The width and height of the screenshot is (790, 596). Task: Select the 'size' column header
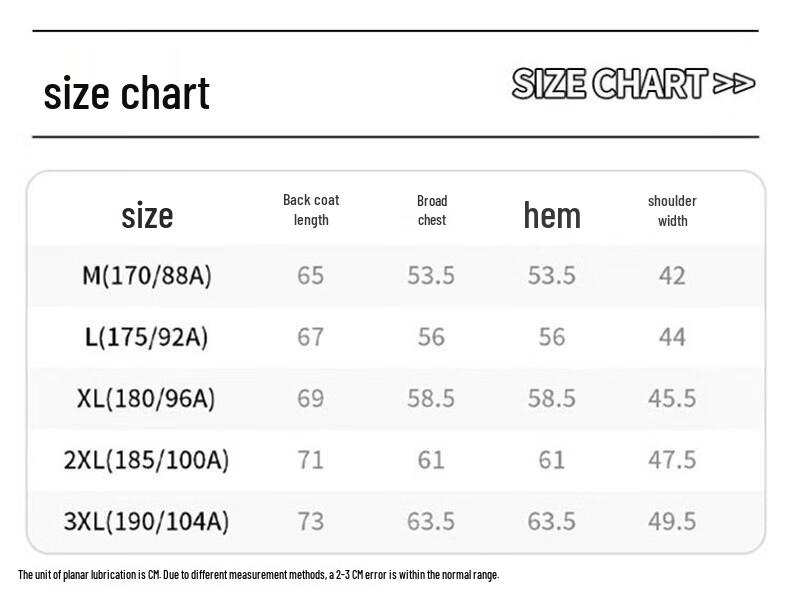tap(147, 216)
